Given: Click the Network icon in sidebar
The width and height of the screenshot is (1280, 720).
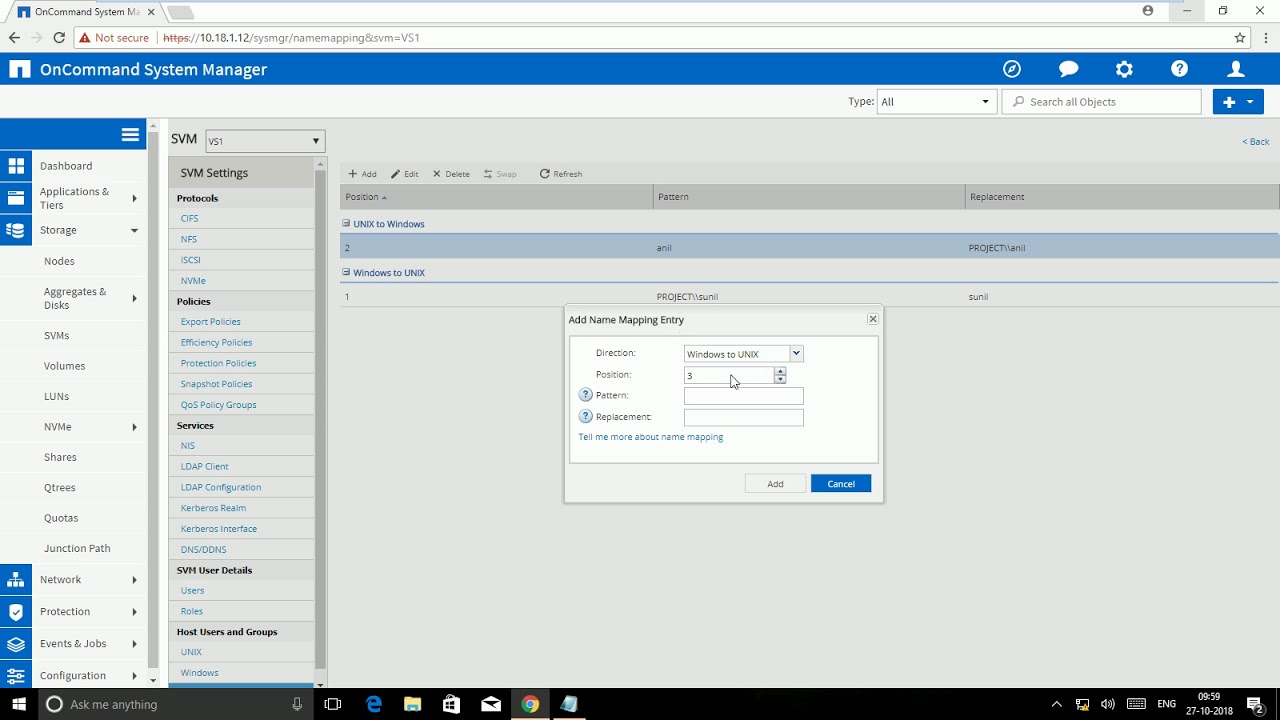Looking at the screenshot, I should [16, 580].
